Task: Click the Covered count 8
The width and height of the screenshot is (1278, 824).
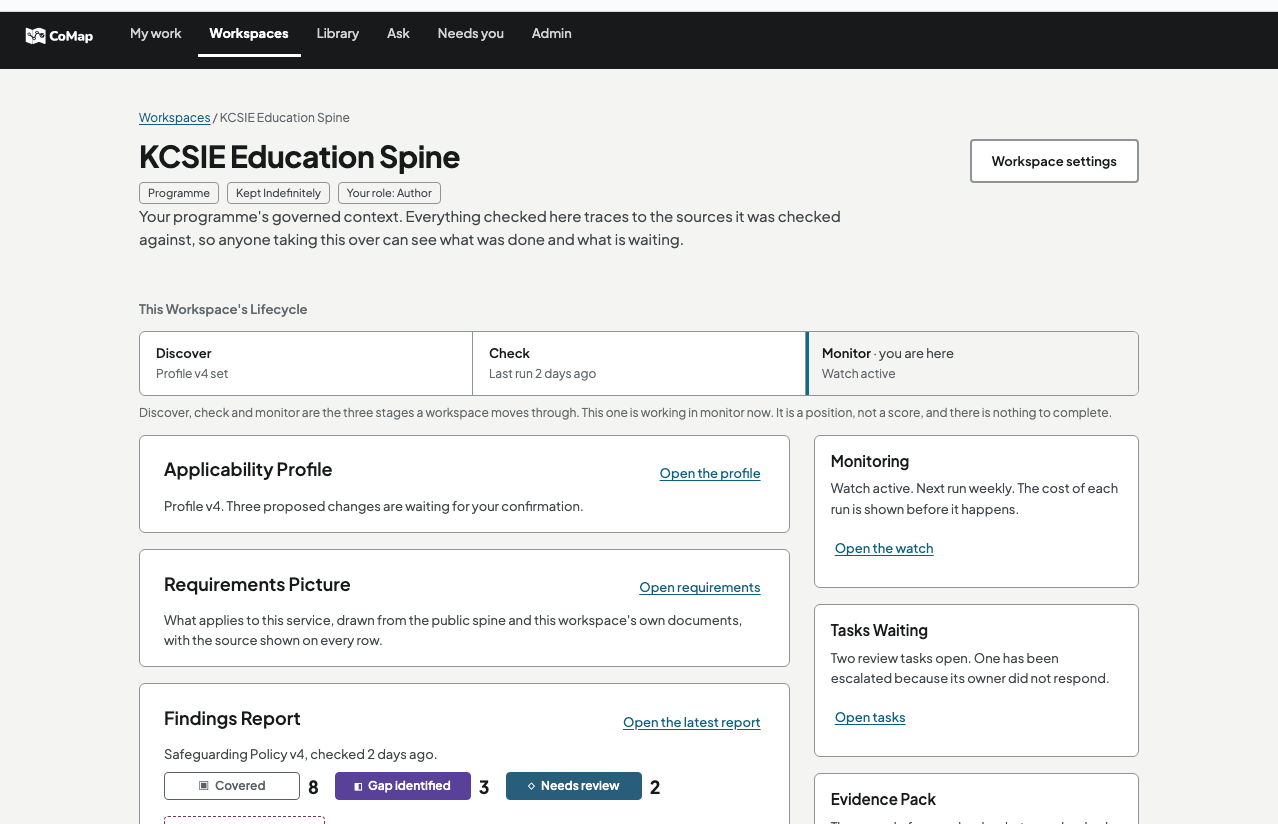Action: (x=313, y=788)
